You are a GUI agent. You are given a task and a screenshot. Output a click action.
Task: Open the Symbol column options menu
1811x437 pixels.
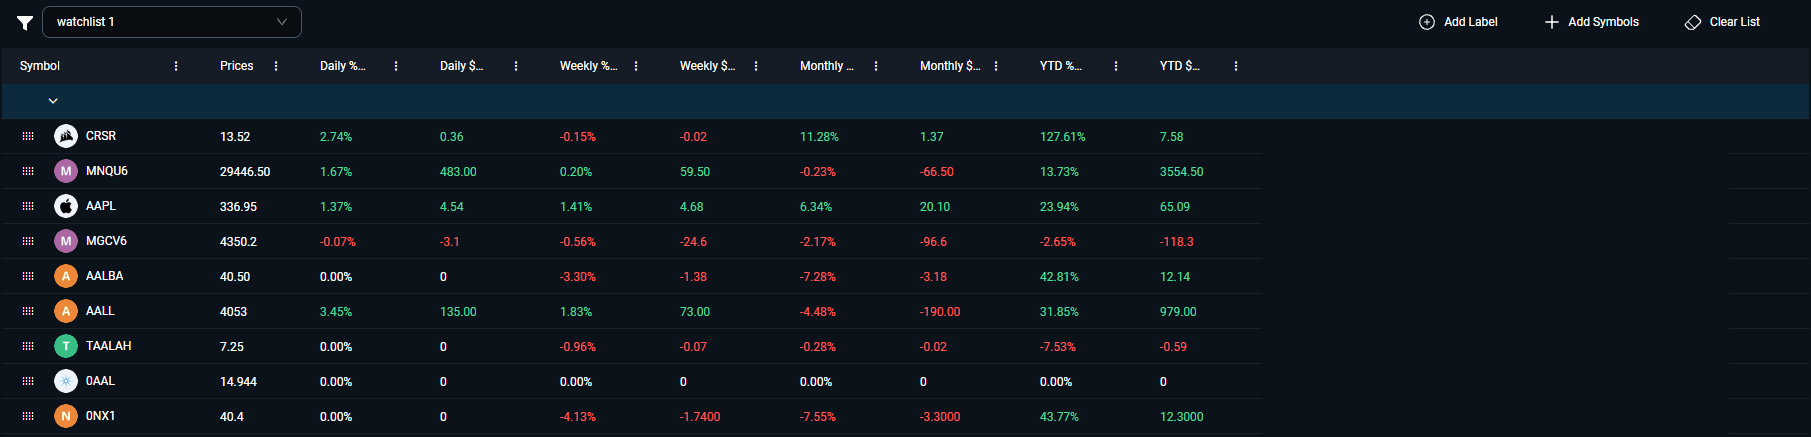pos(176,66)
